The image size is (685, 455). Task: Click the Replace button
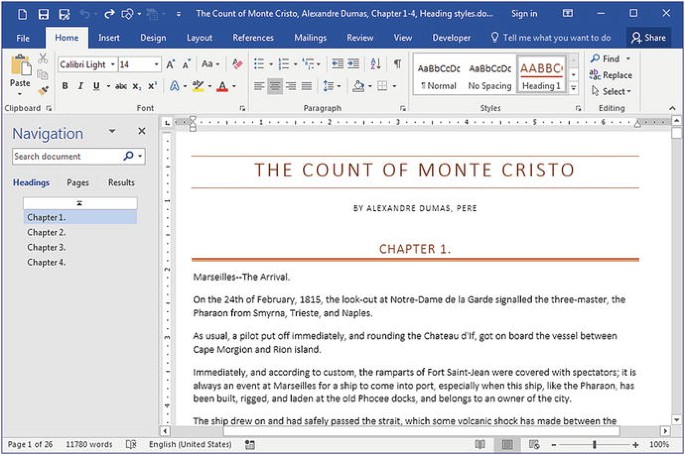611,75
